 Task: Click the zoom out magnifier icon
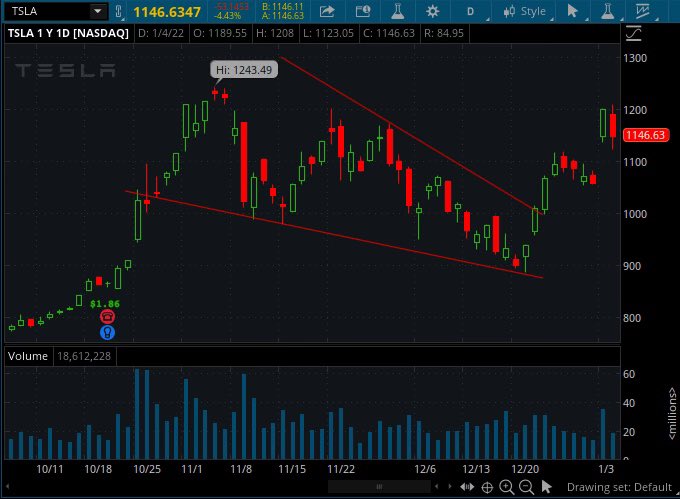526,487
